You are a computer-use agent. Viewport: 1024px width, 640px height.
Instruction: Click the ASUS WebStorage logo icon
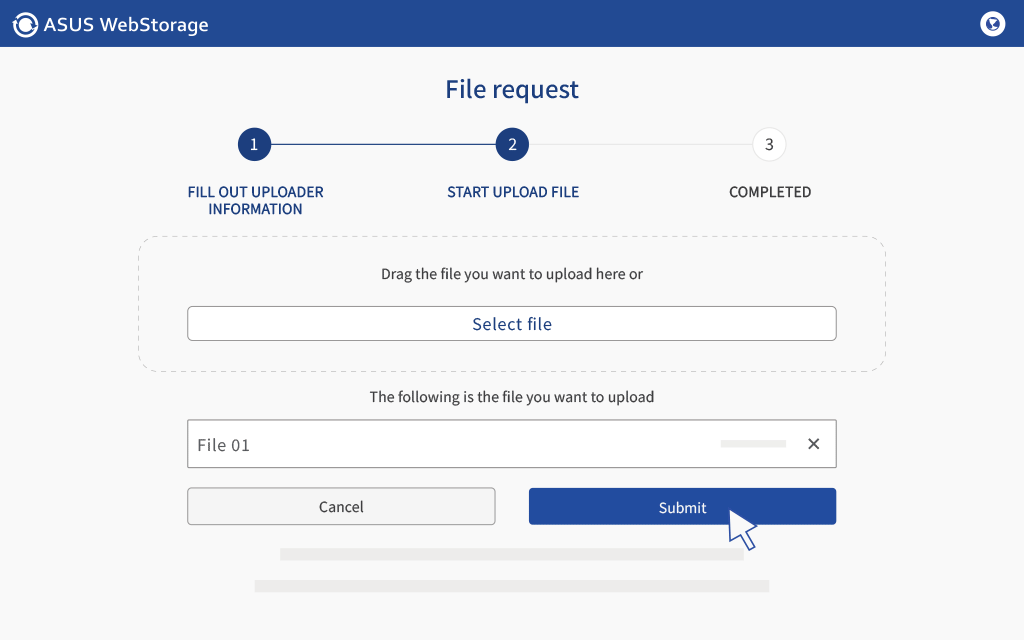point(25,25)
